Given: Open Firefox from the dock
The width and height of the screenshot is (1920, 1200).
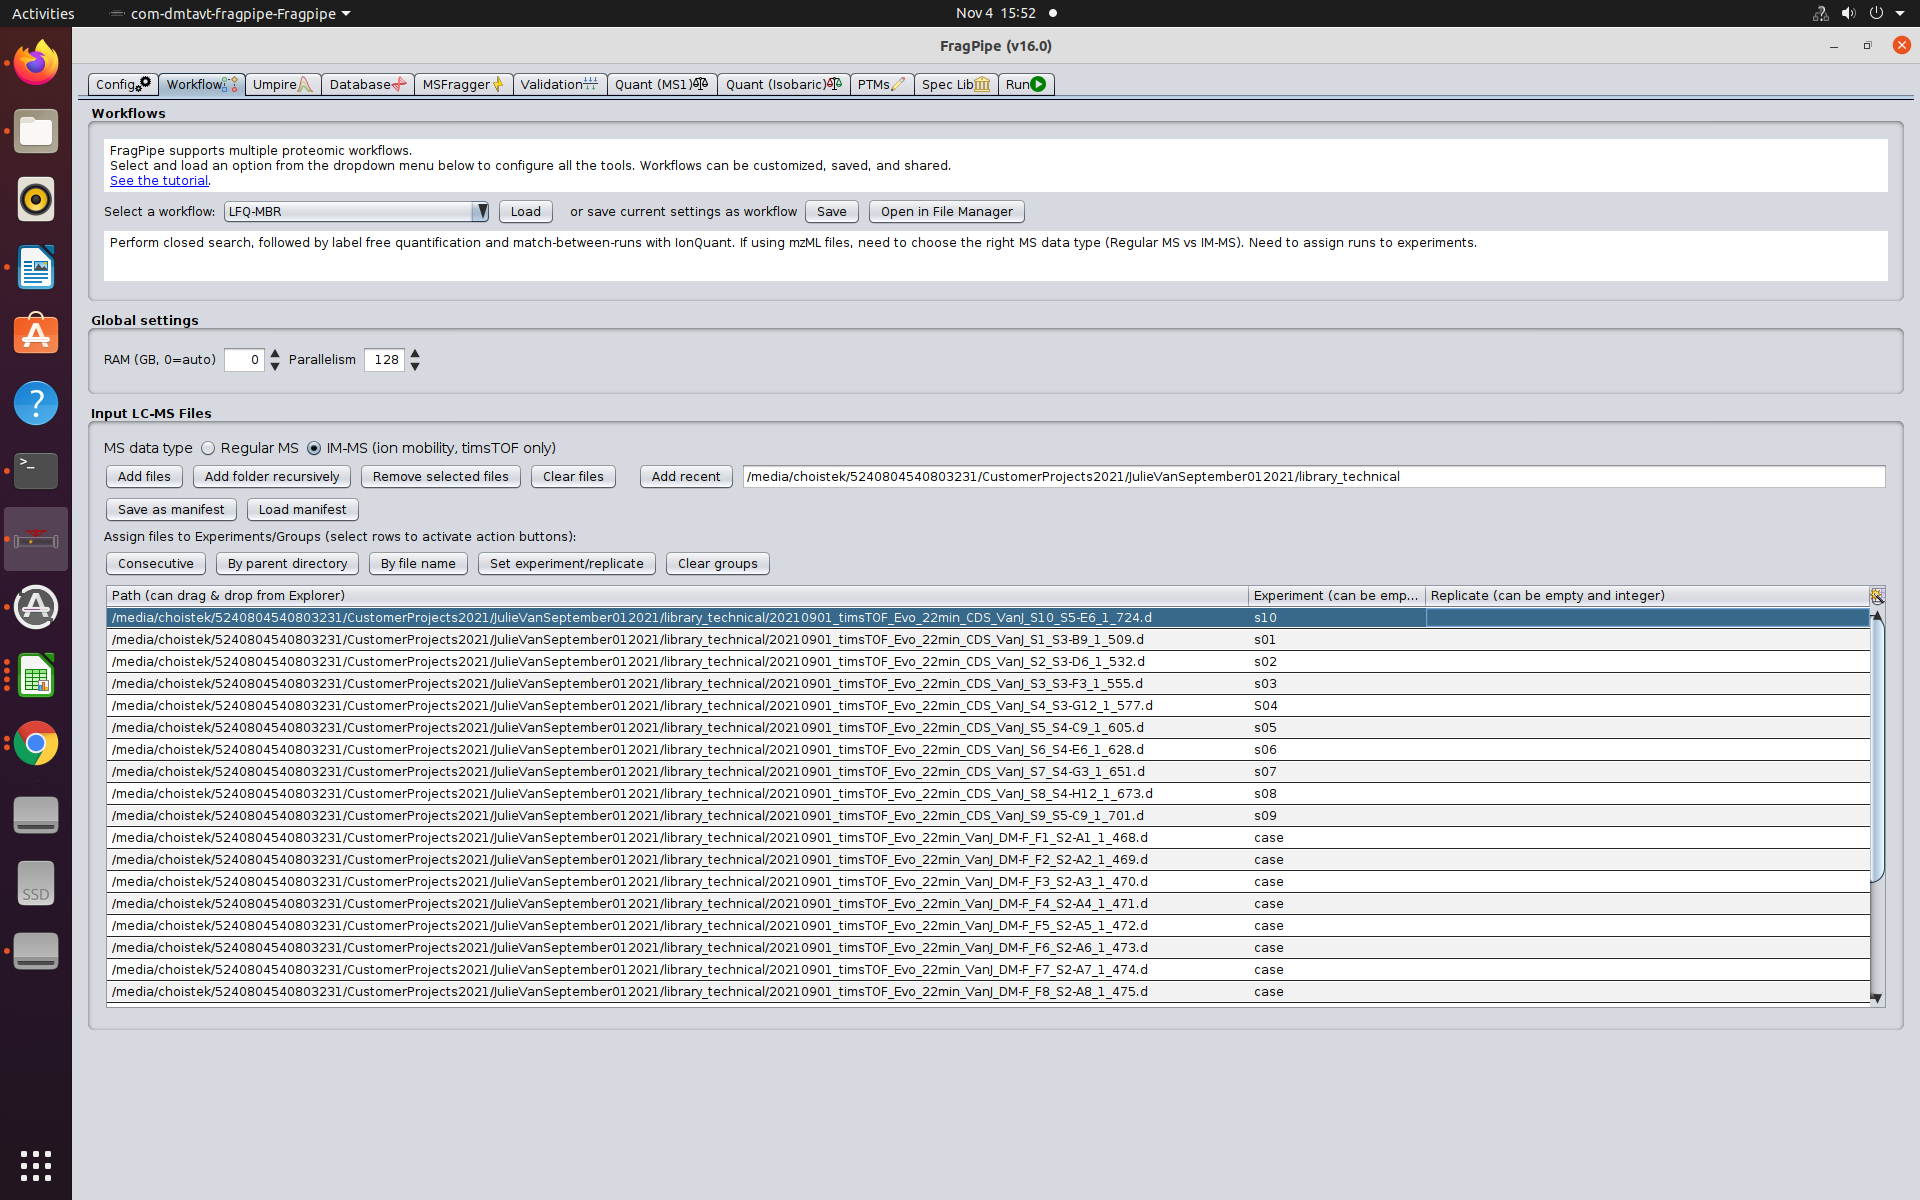Looking at the screenshot, I should [x=36, y=63].
